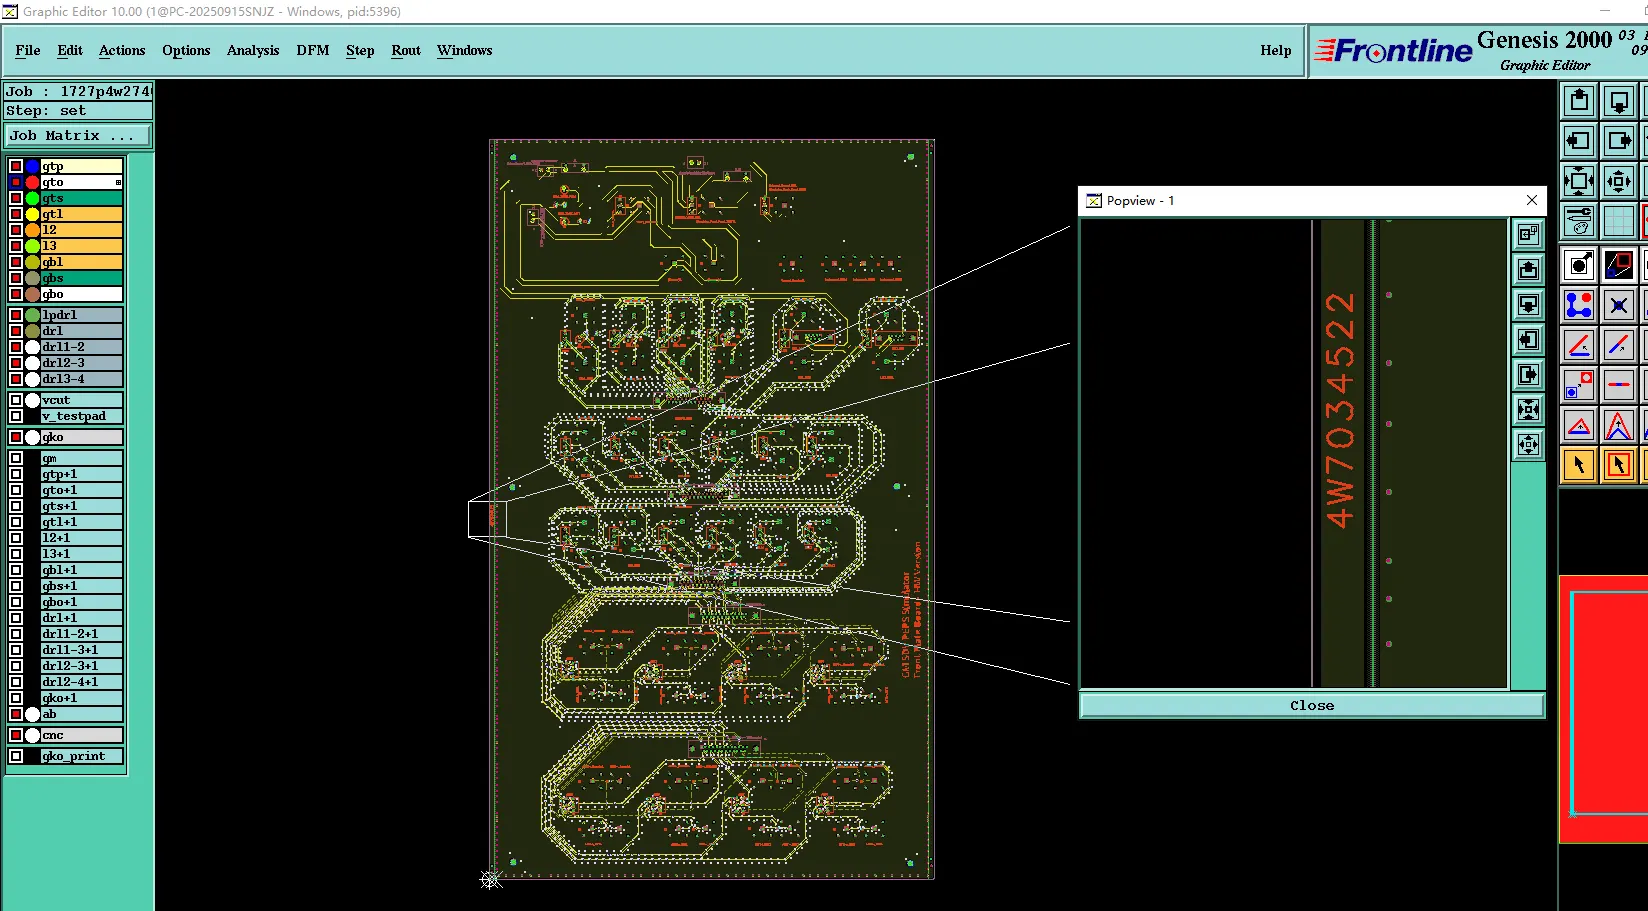Select the drl1-2 layer name
This screenshot has height=911, width=1648.
tap(82, 347)
